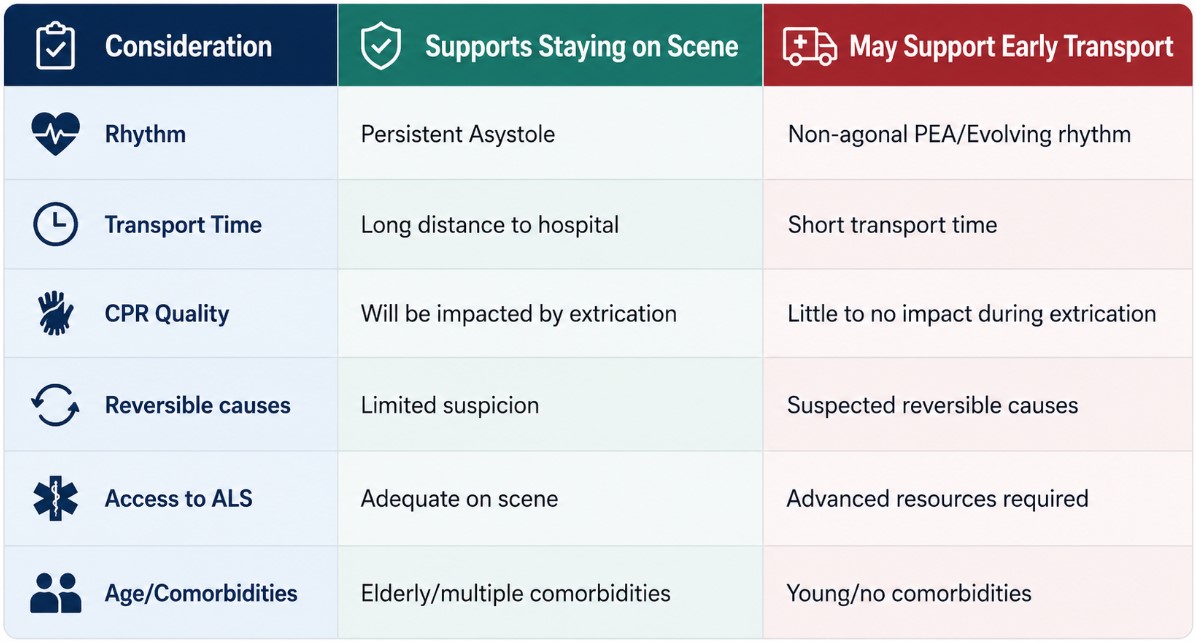This screenshot has height=642, width=1196.
Task: Click the heart rhythm icon
Action: click(x=55, y=133)
